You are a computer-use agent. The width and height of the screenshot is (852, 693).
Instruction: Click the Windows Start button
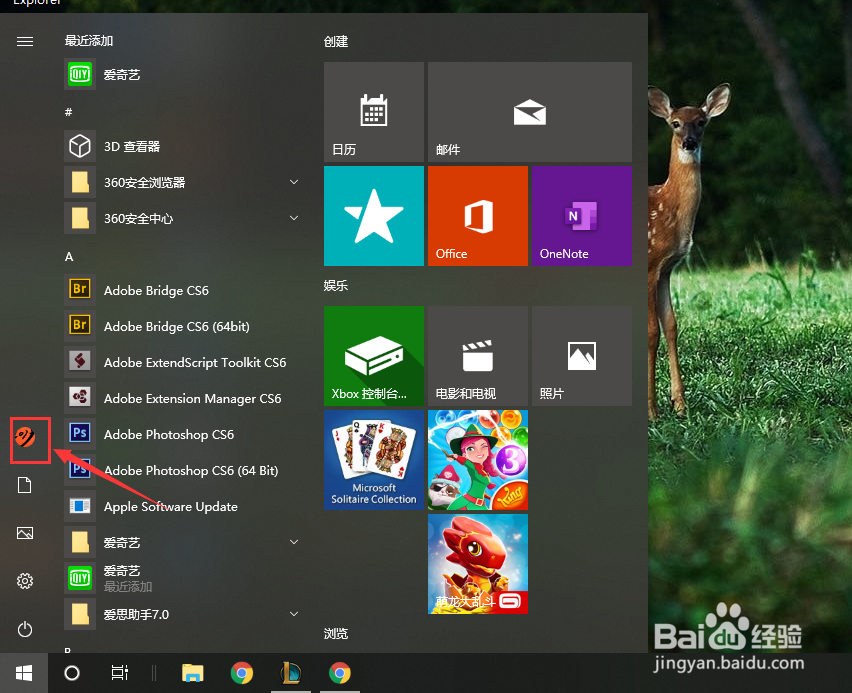coord(24,673)
